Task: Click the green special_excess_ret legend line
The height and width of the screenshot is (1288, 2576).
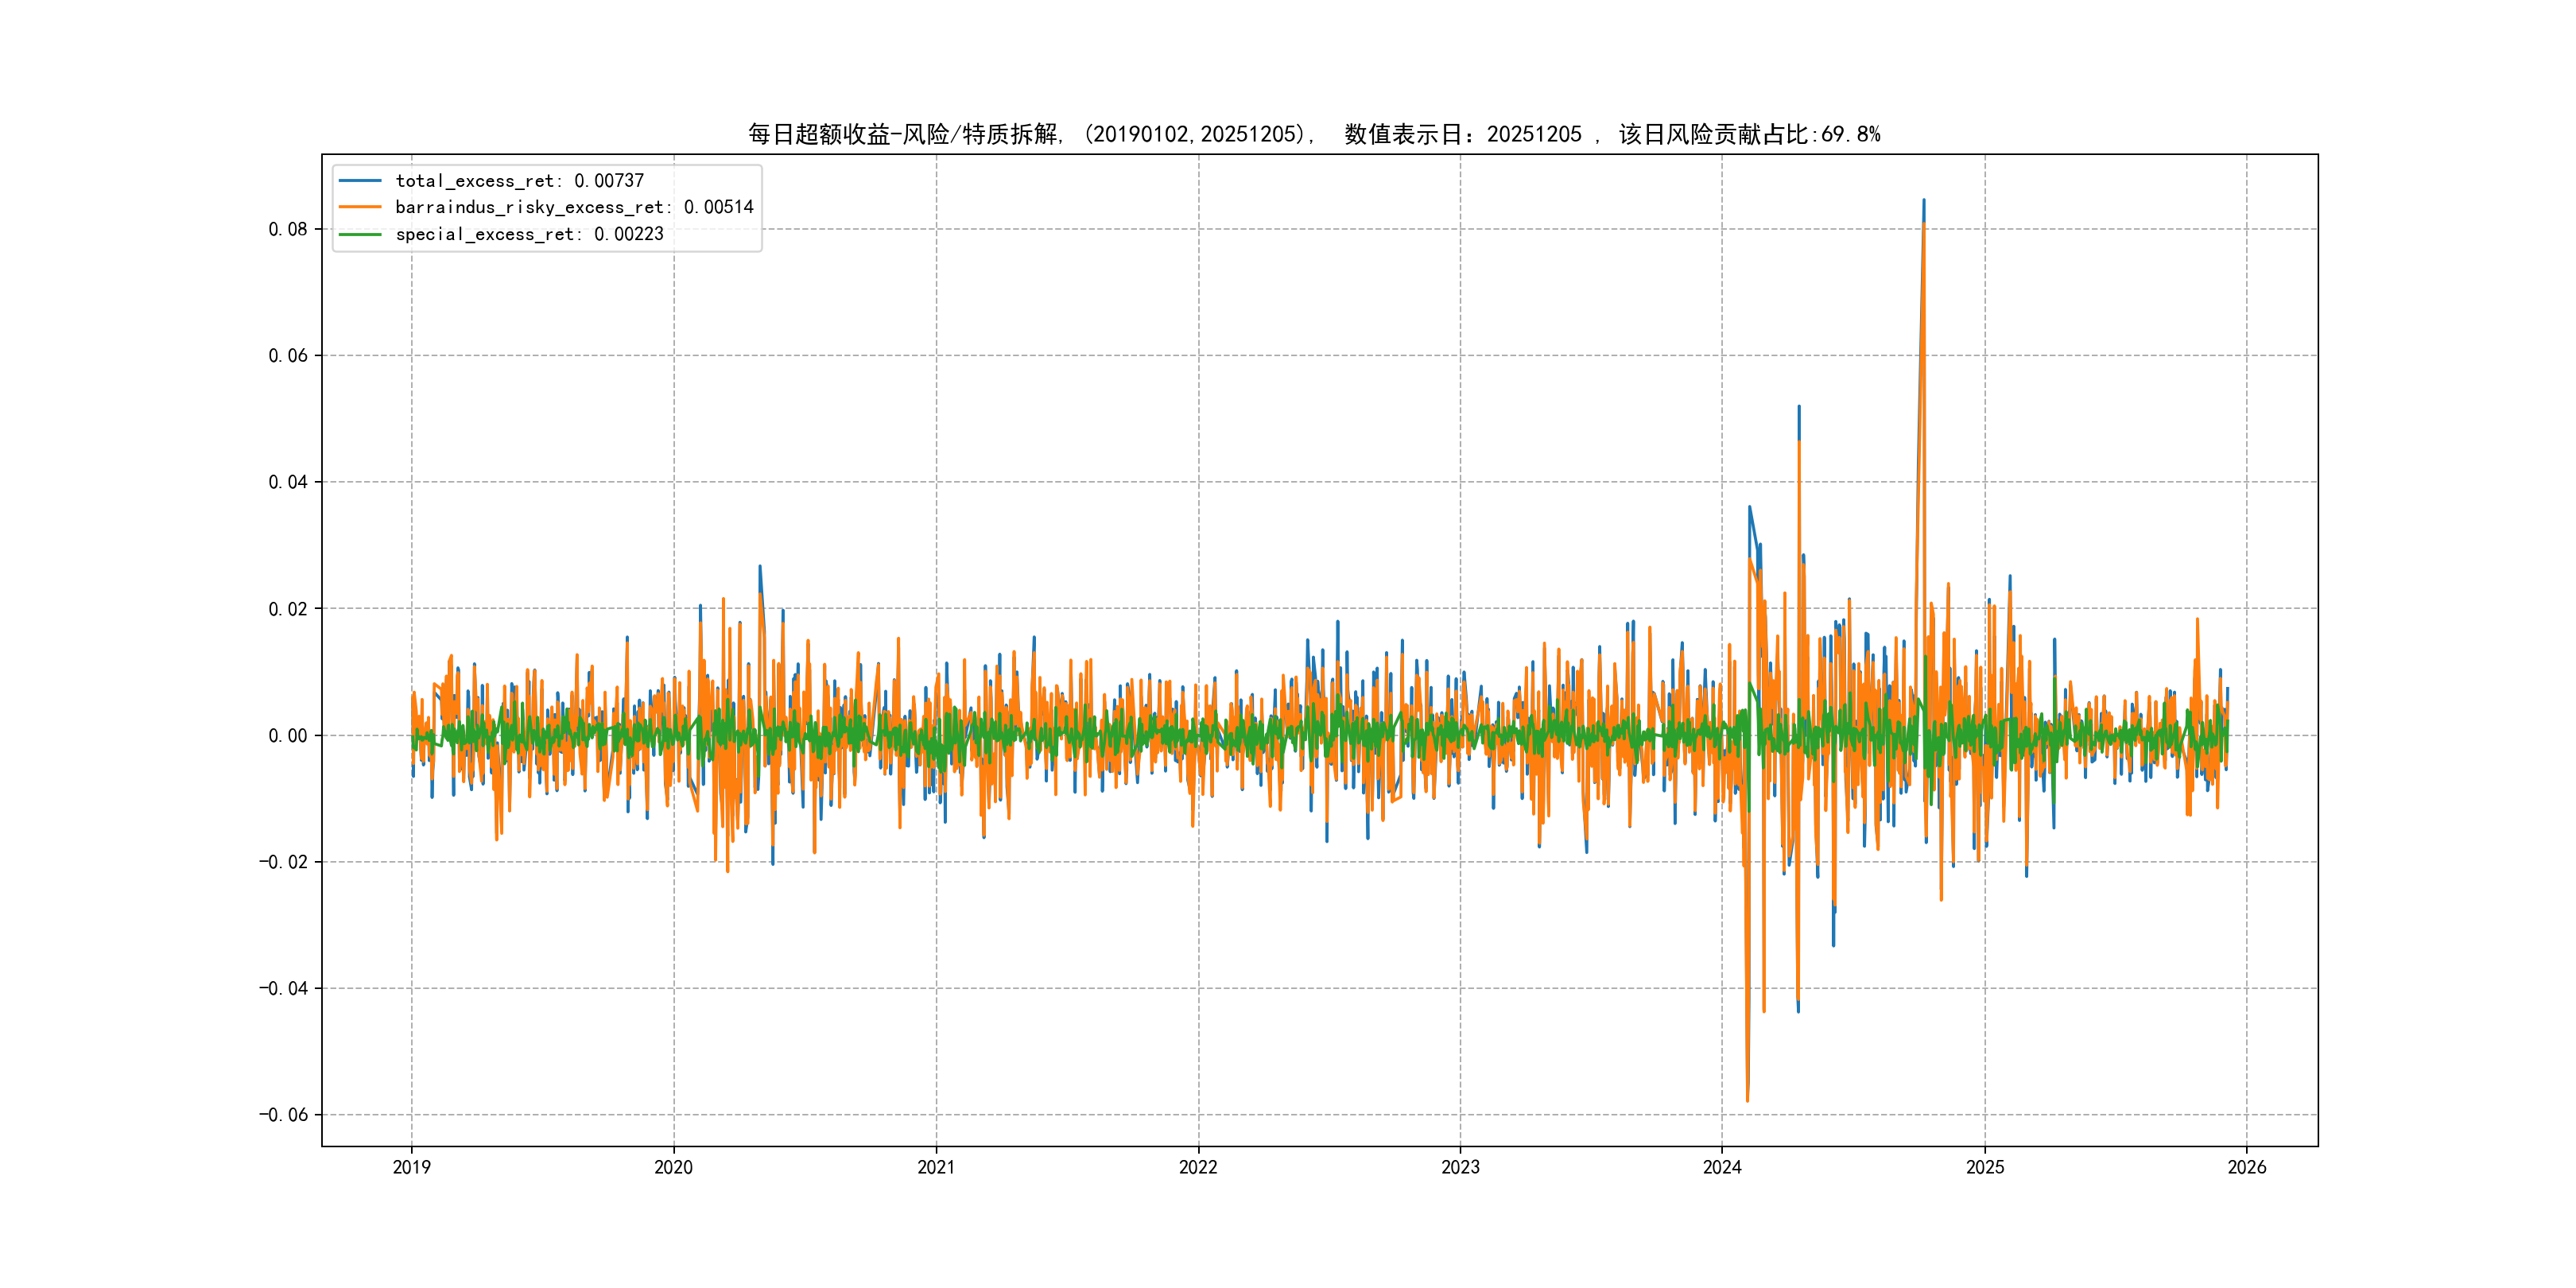Action: coord(360,234)
